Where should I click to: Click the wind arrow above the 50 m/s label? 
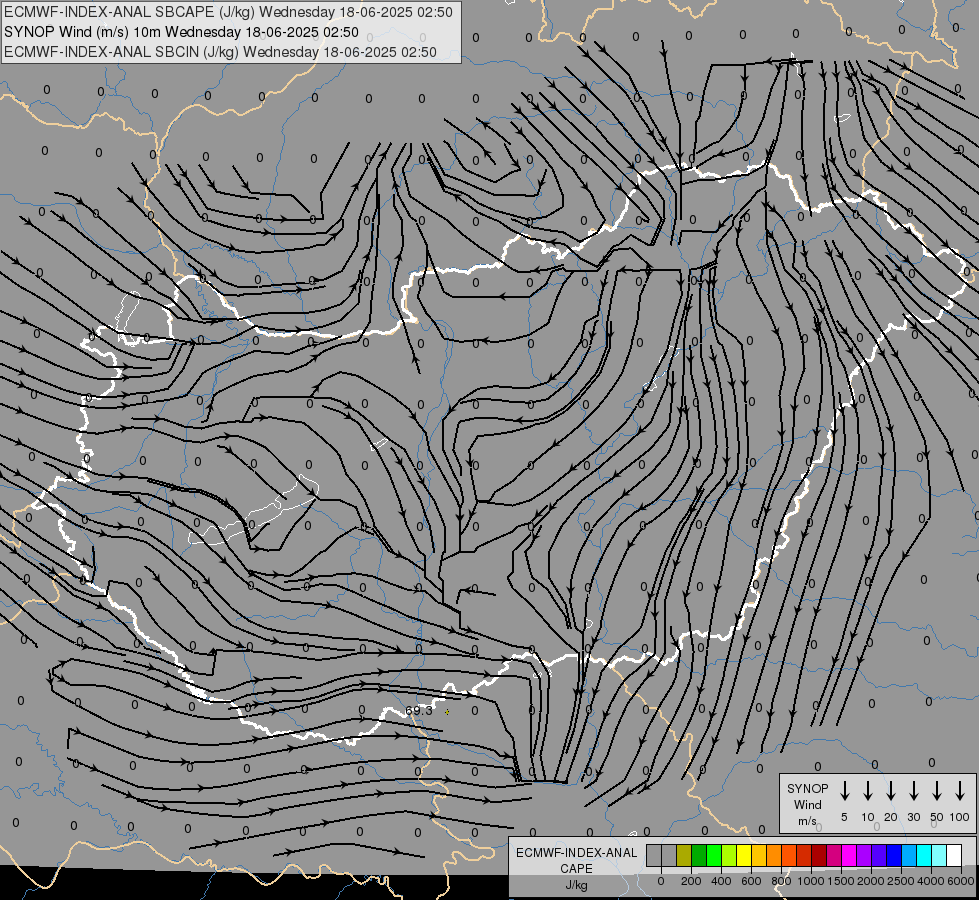pos(937,791)
